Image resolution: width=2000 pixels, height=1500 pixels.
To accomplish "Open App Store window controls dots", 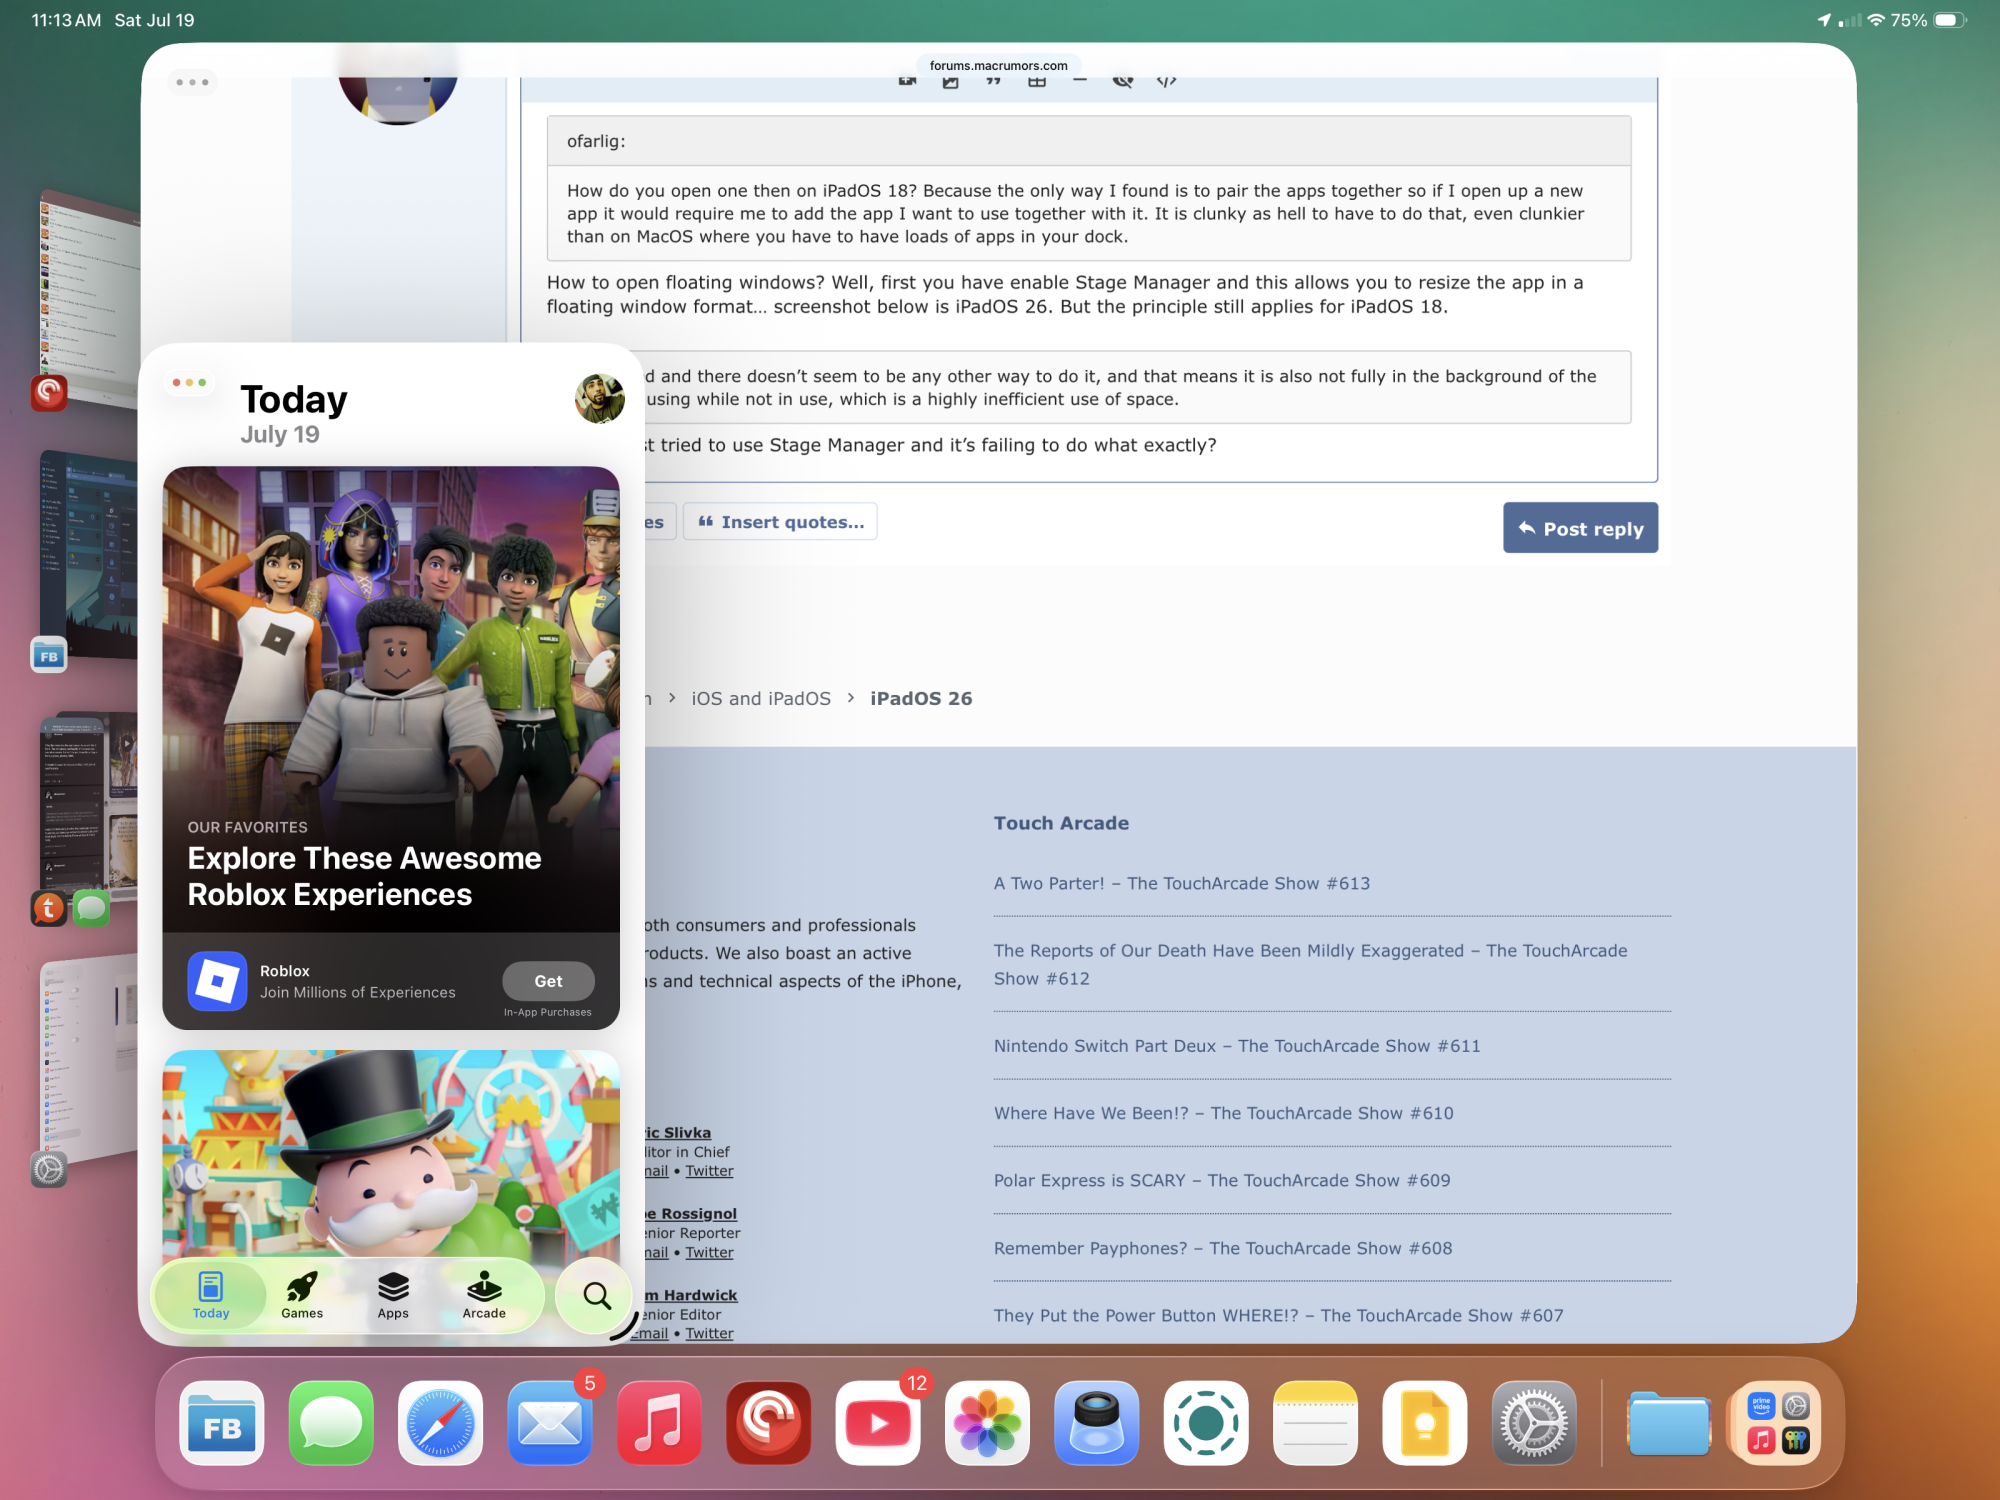I will click(x=189, y=383).
